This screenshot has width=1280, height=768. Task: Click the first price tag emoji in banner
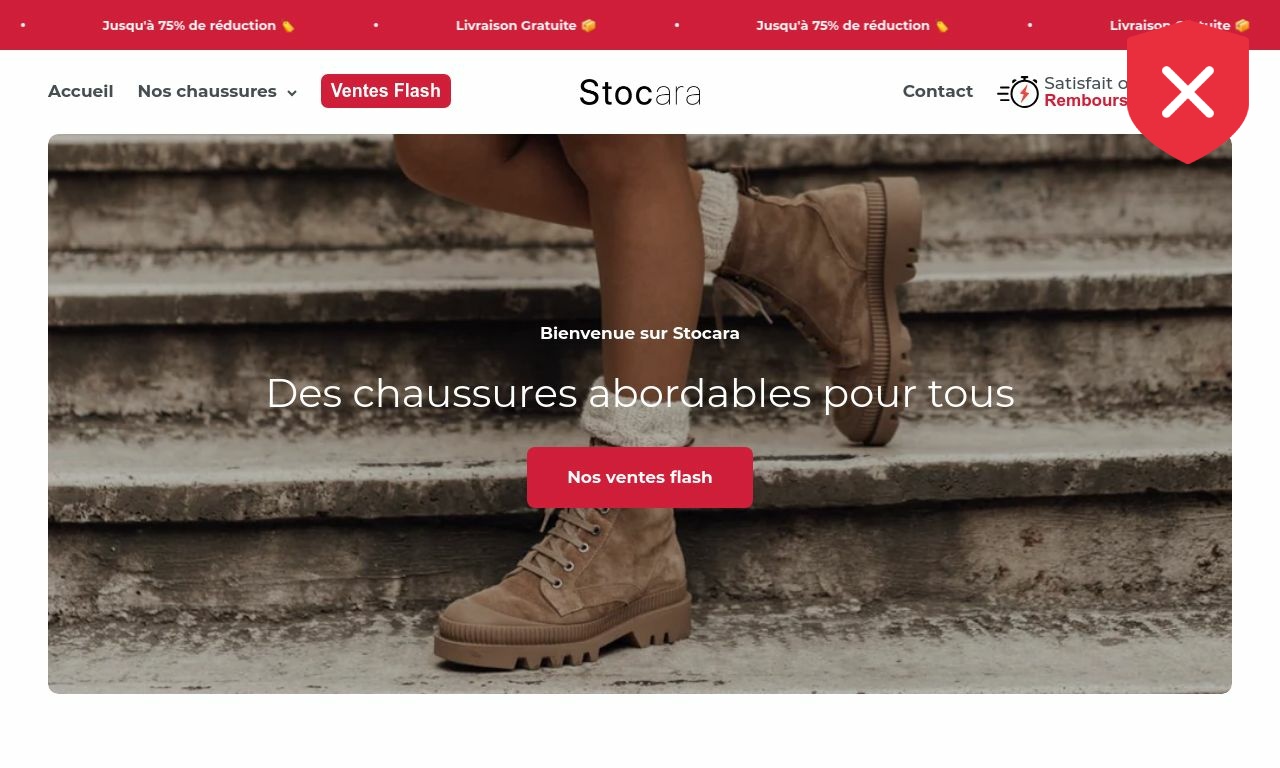pyautogui.click(x=288, y=26)
